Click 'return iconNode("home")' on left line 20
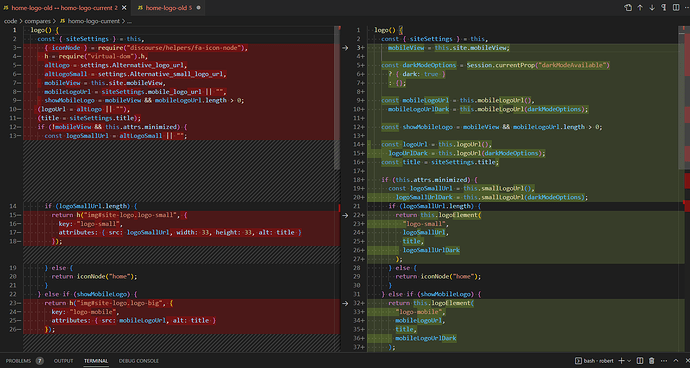This screenshot has width=690, height=368. pos(94,276)
